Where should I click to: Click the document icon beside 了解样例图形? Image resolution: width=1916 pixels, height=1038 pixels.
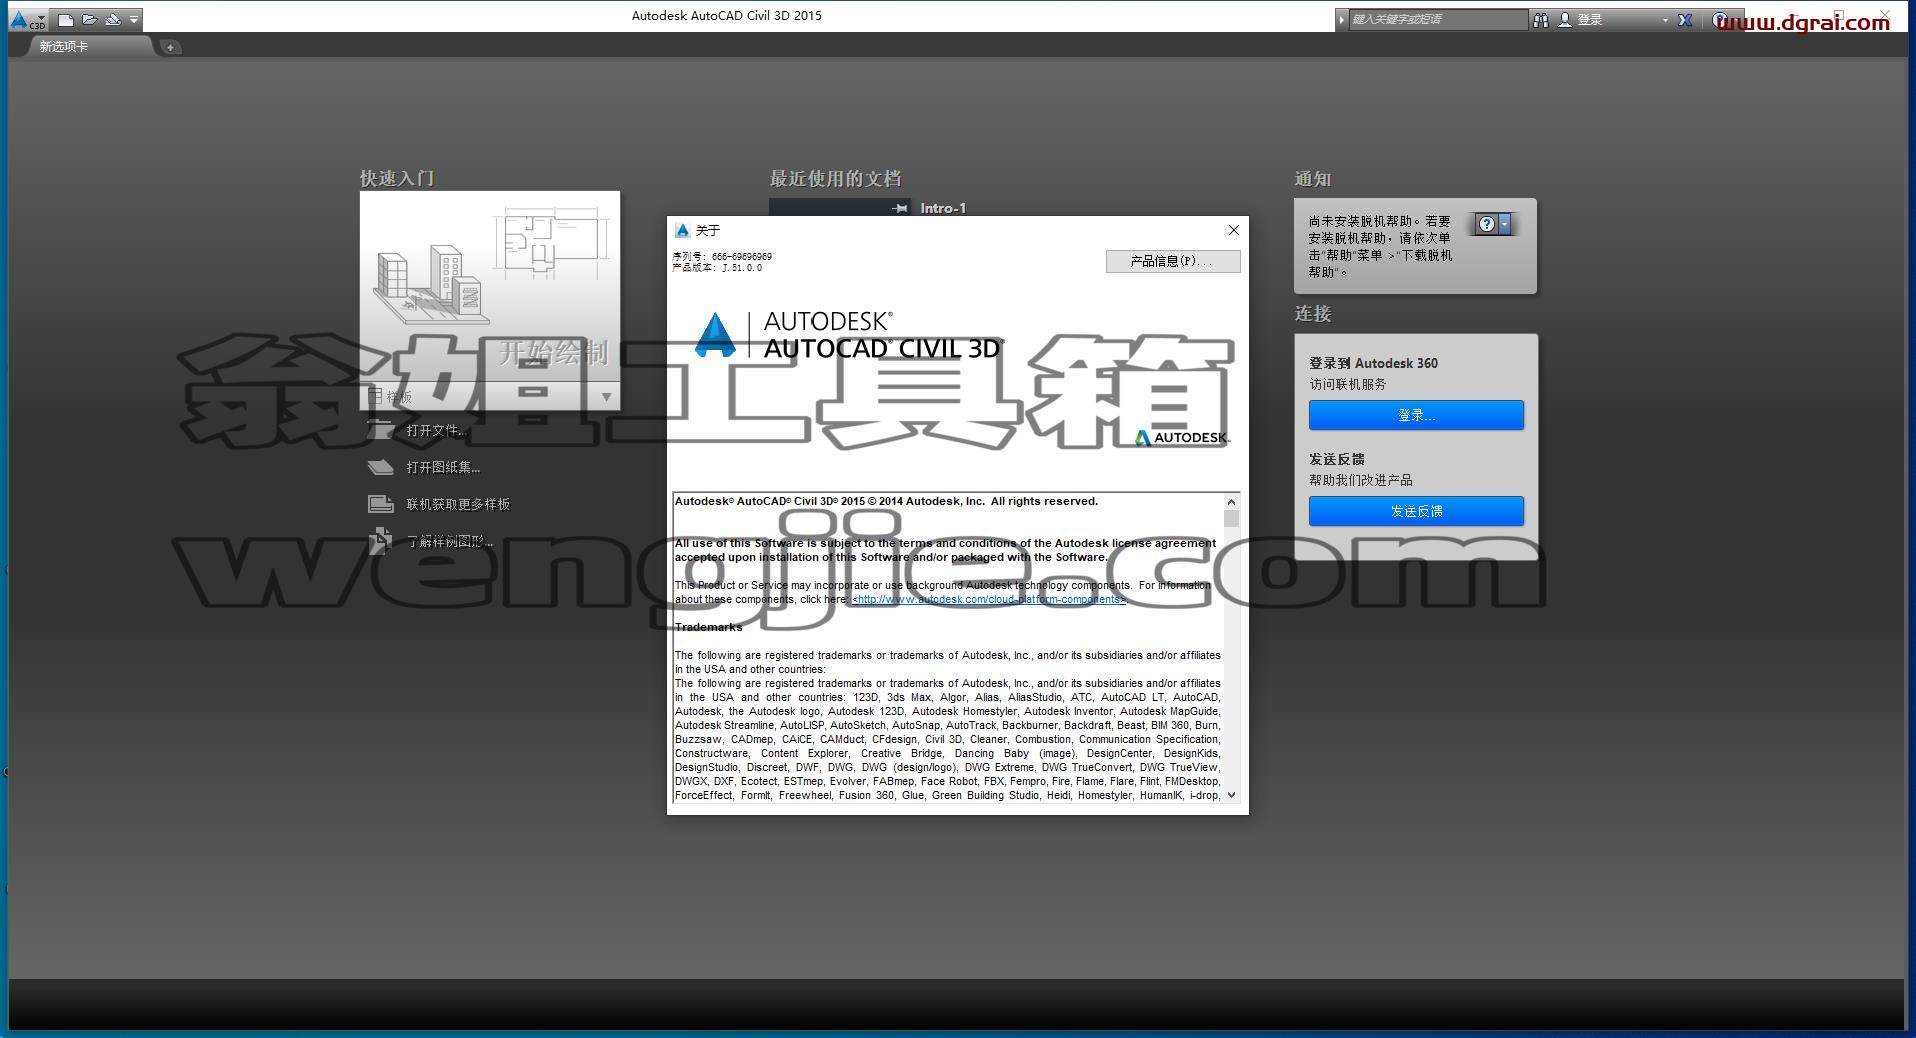coord(380,541)
